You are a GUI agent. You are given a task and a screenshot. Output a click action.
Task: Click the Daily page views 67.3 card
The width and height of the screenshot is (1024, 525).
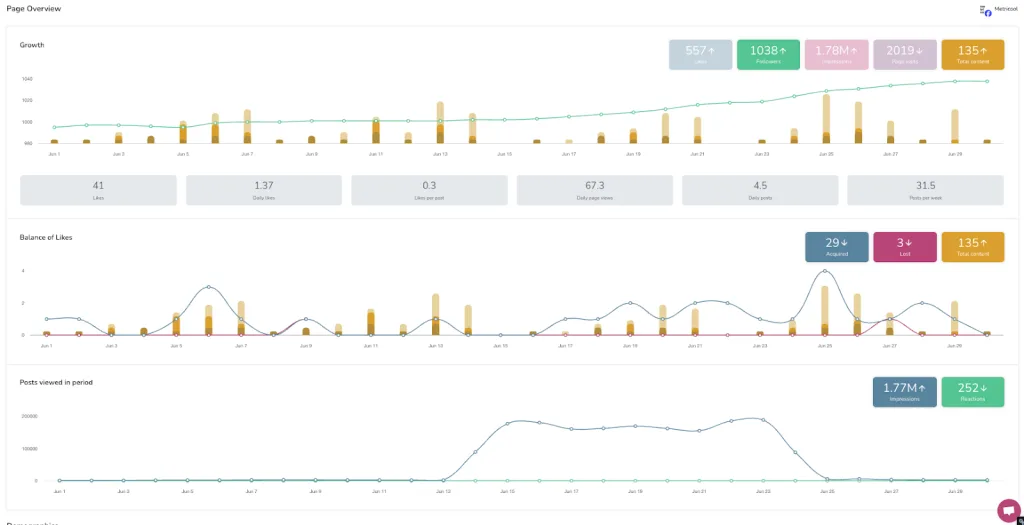click(594, 190)
